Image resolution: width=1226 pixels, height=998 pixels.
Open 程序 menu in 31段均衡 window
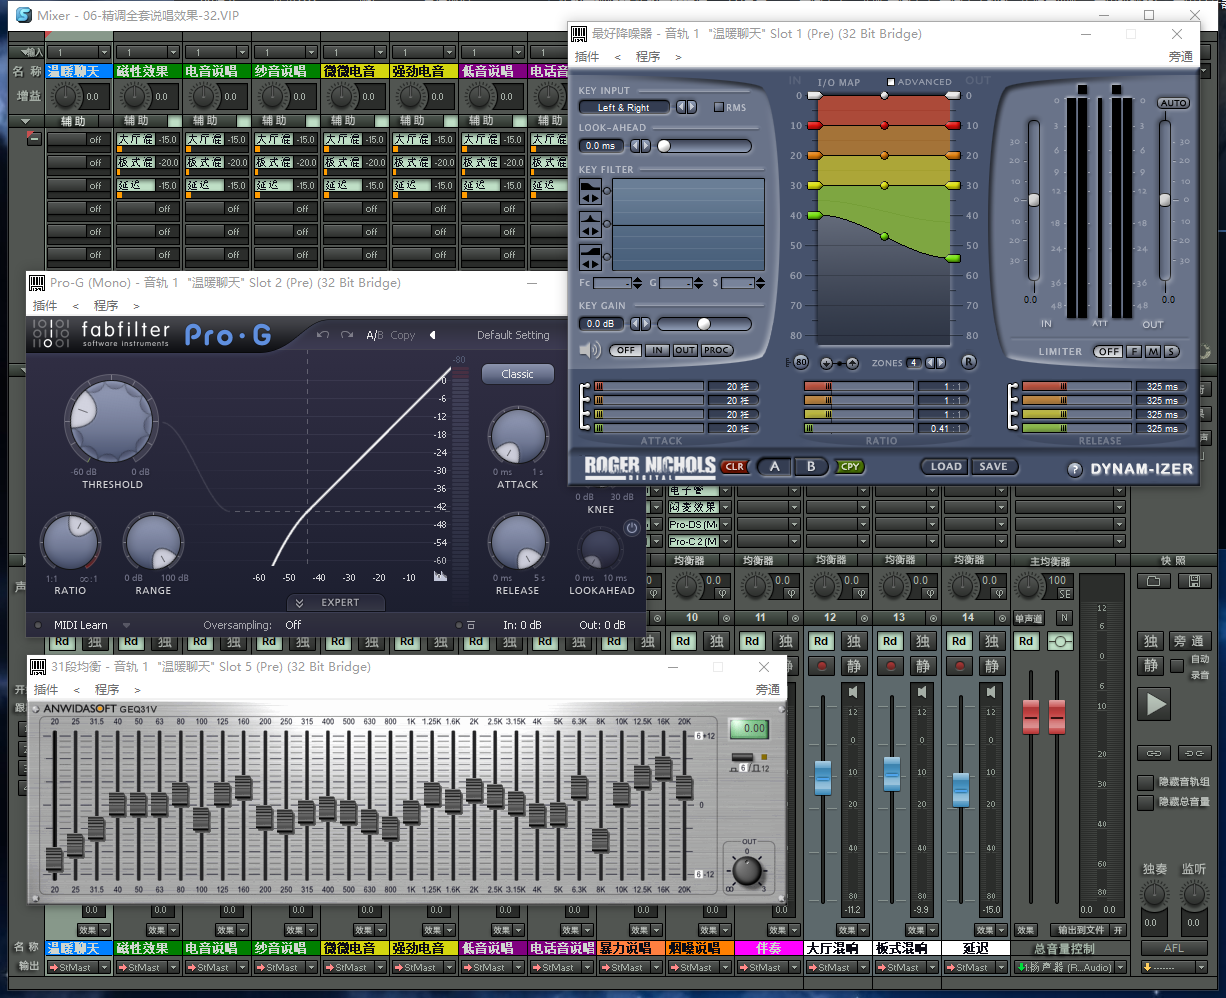[106, 690]
